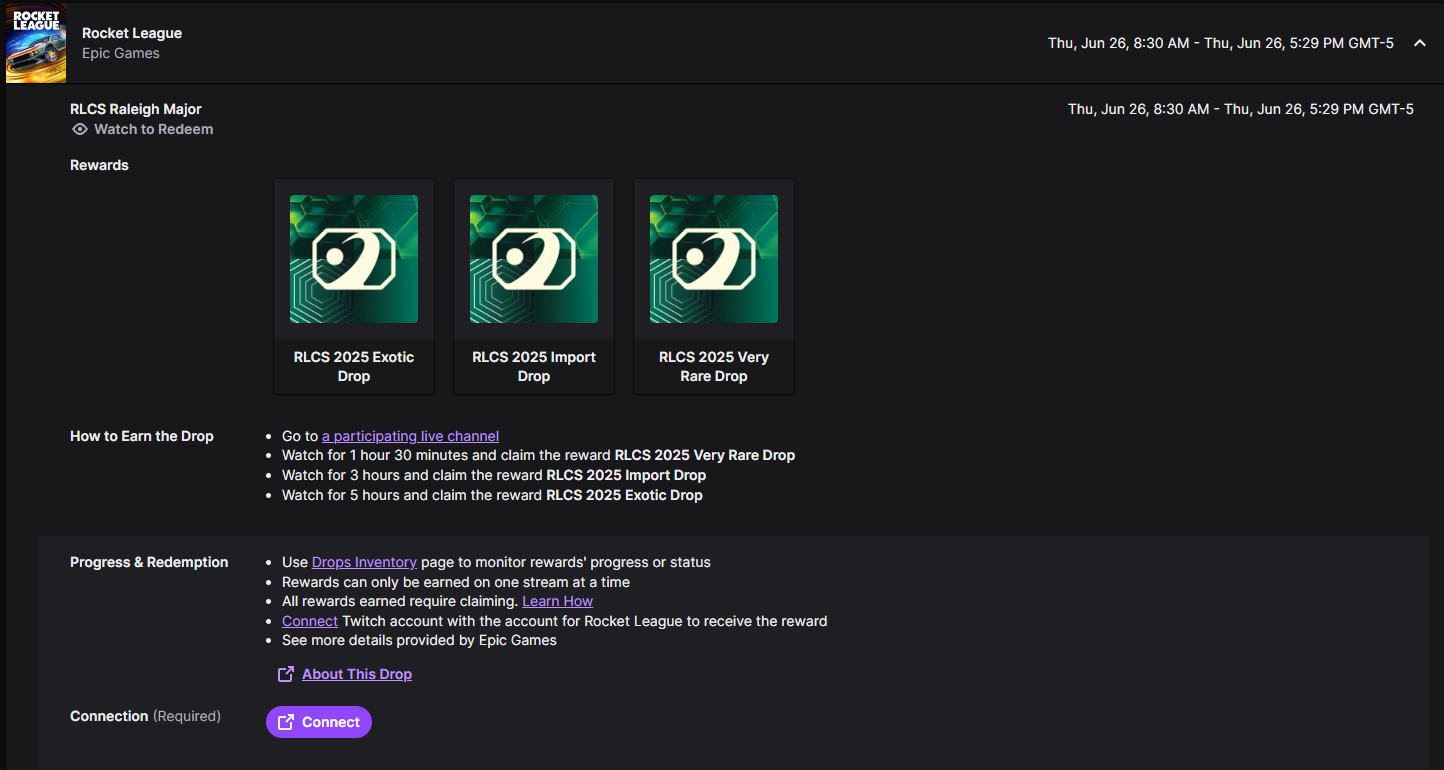Click the Watch to Redeem label
The image size is (1444, 770).
click(x=154, y=129)
